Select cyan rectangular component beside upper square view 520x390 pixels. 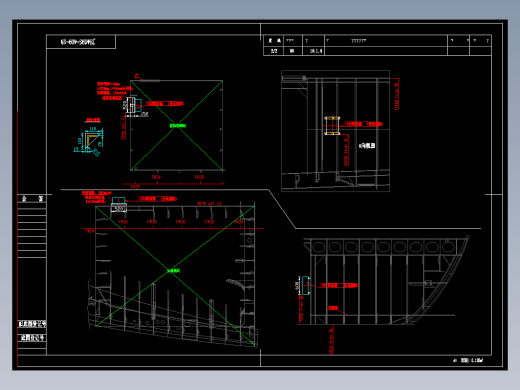pyautogui.click(x=137, y=105)
